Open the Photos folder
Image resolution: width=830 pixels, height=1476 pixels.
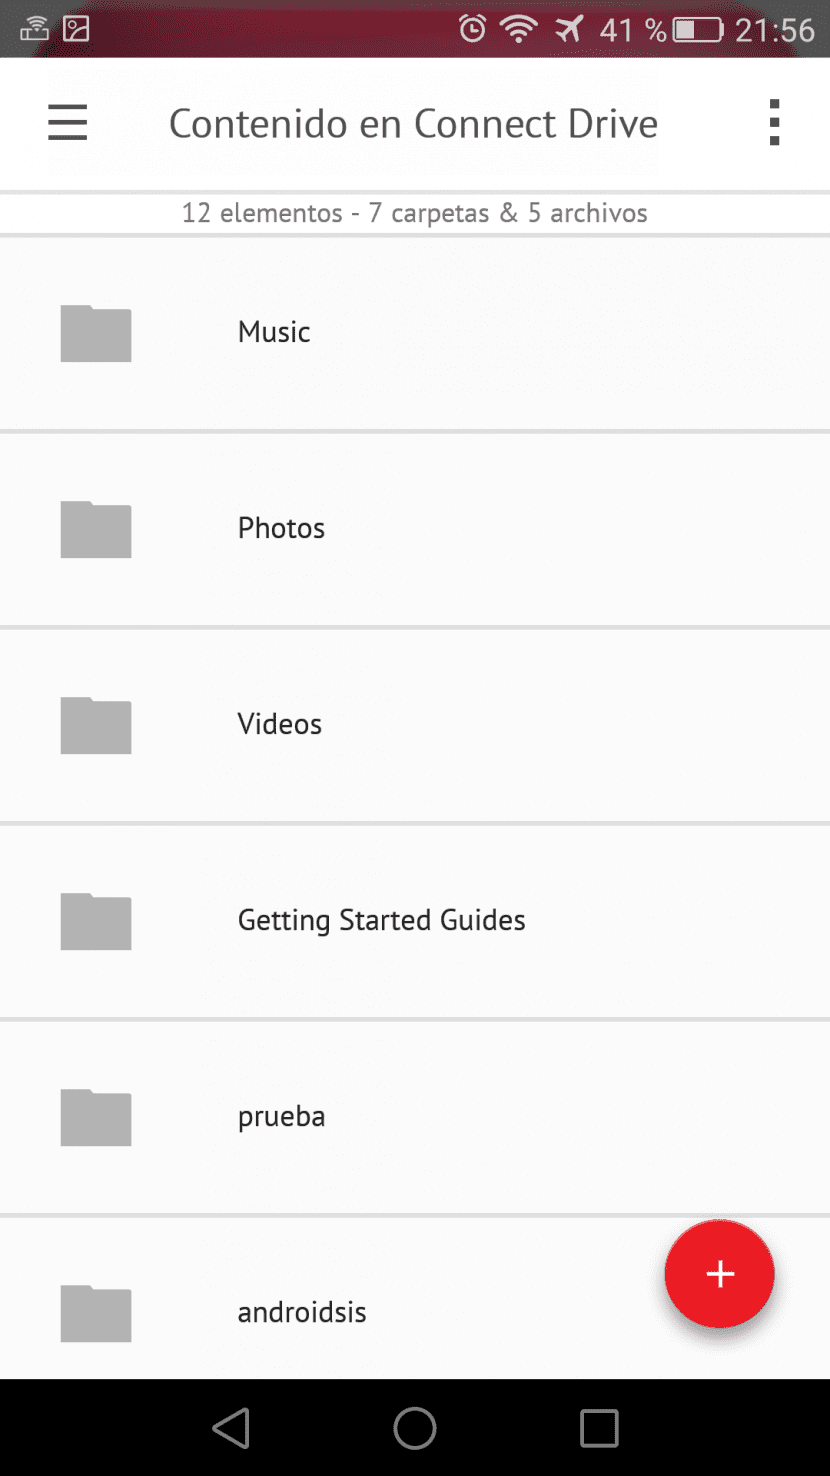[281, 528]
